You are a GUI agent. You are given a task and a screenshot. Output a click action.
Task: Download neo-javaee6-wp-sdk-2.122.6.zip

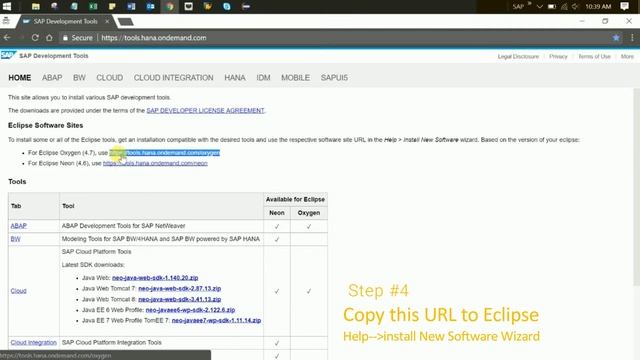(190, 310)
